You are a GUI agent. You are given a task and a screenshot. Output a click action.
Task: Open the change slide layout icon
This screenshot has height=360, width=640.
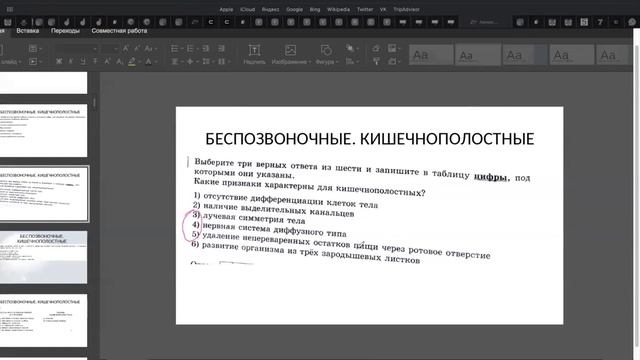35,49
